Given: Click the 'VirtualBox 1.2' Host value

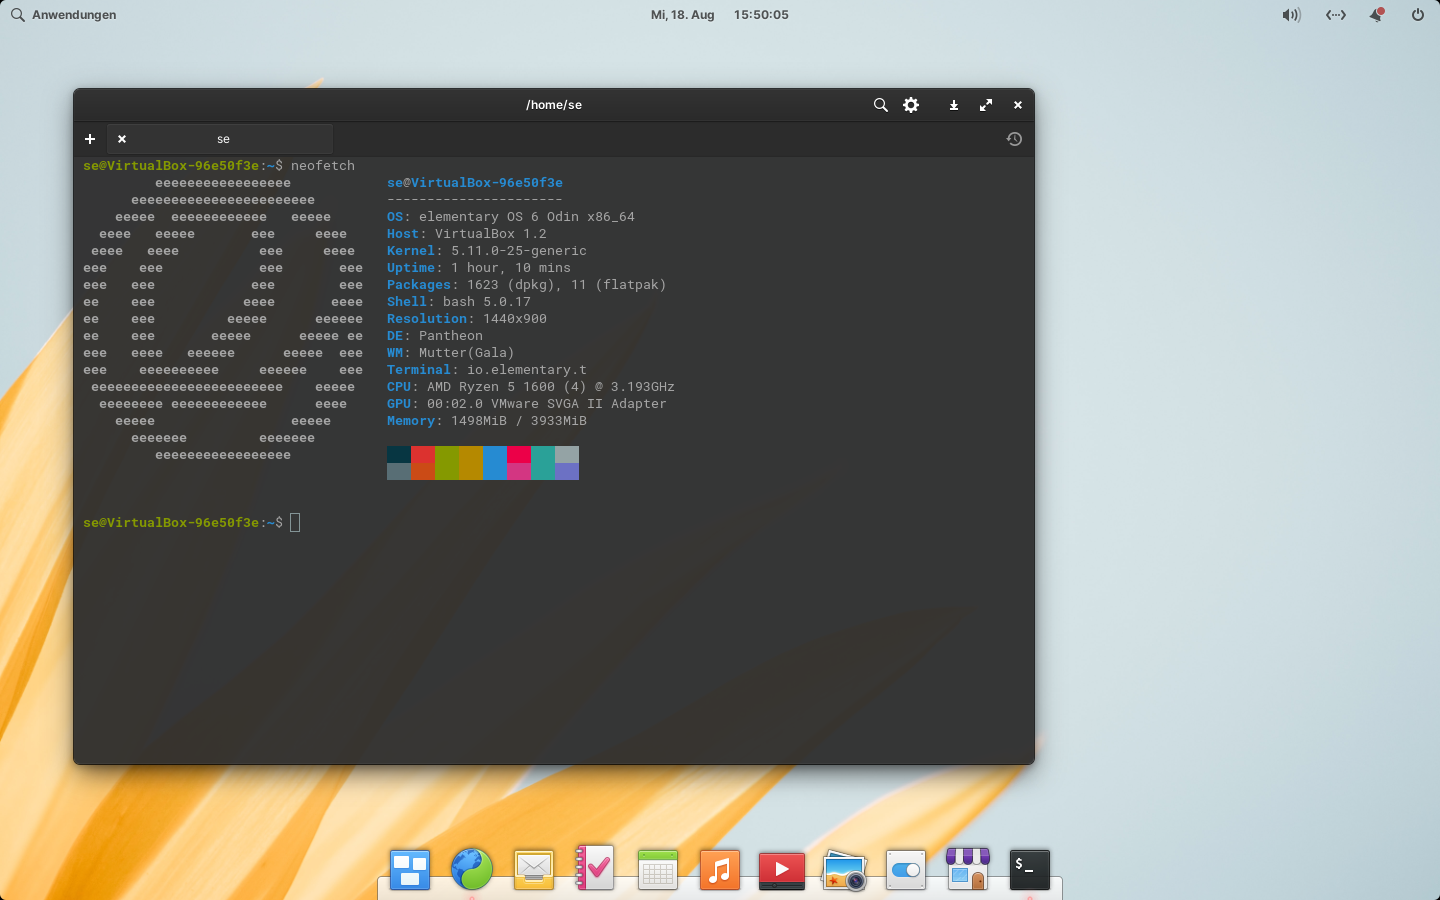Looking at the screenshot, I should (x=491, y=234).
